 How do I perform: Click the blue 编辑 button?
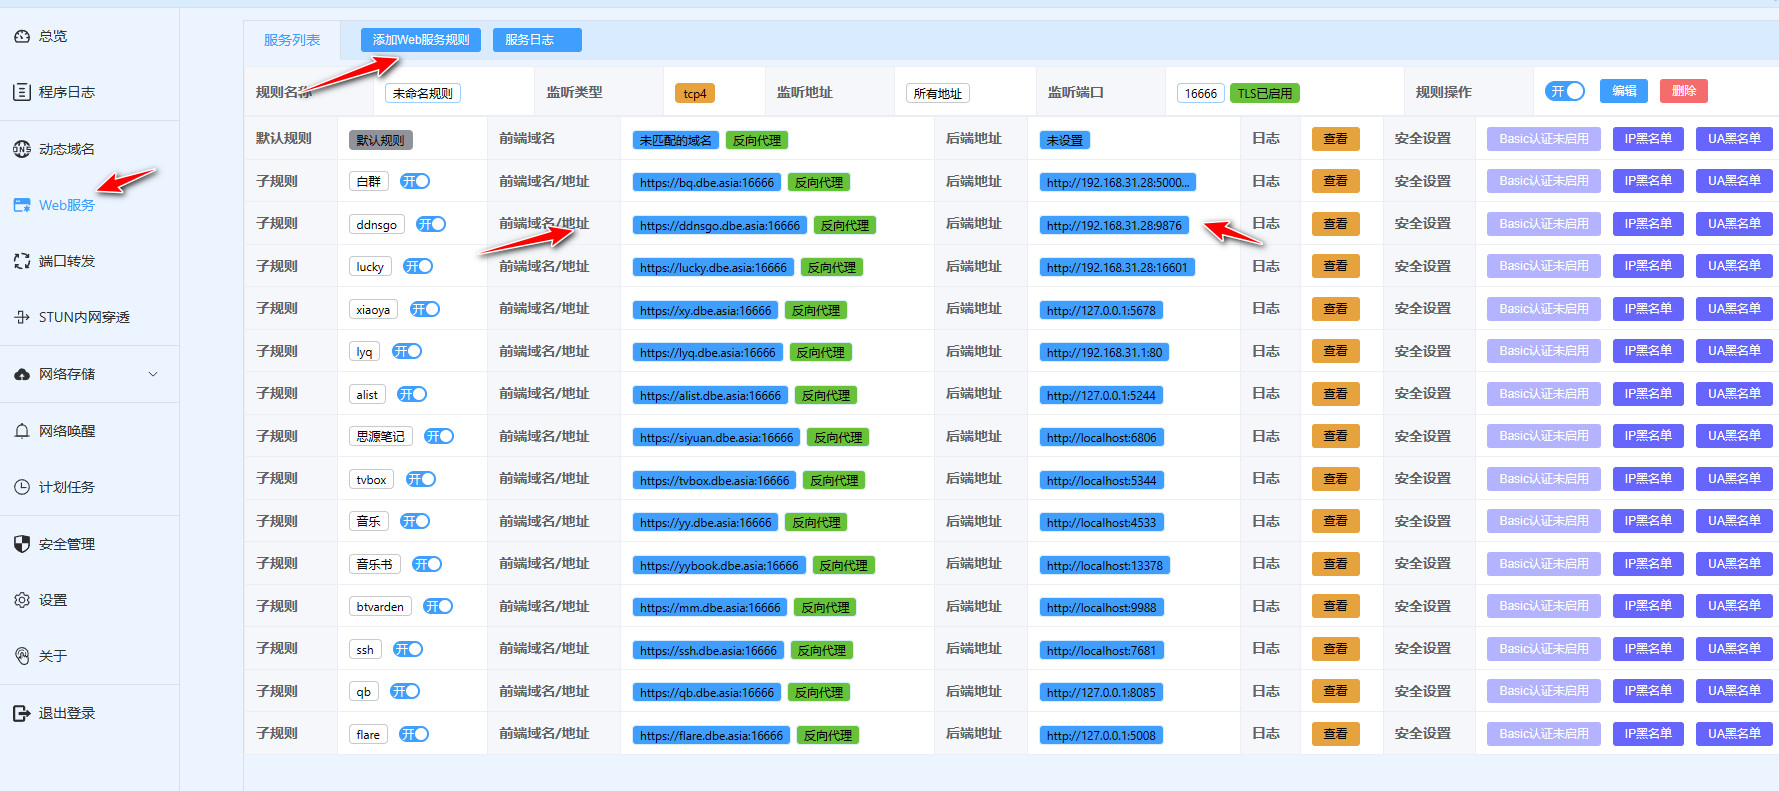pyautogui.click(x=1625, y=91)
